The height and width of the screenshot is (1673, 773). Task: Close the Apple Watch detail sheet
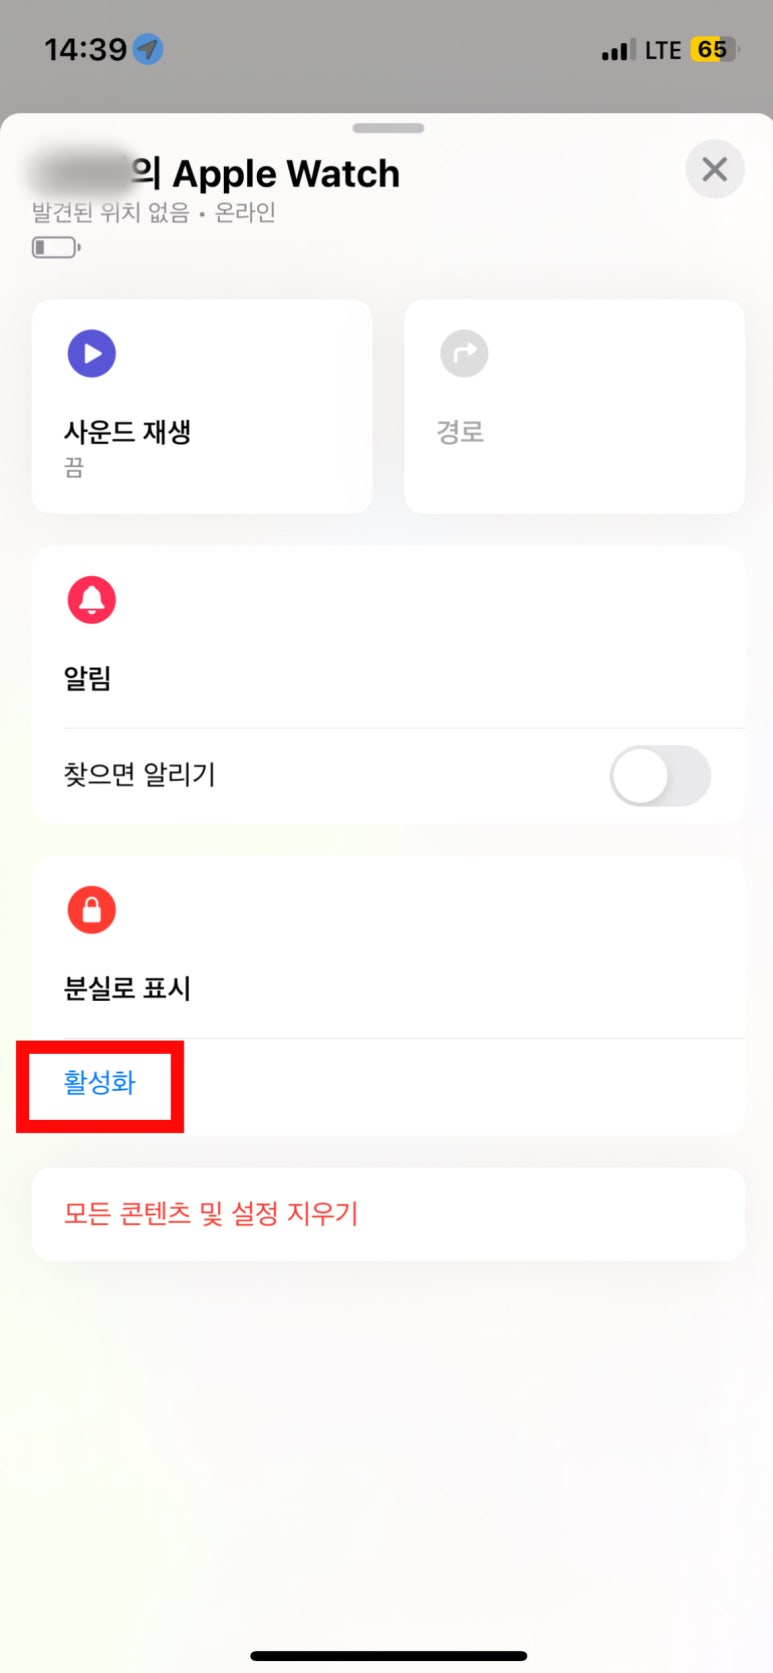click(714, 170)
